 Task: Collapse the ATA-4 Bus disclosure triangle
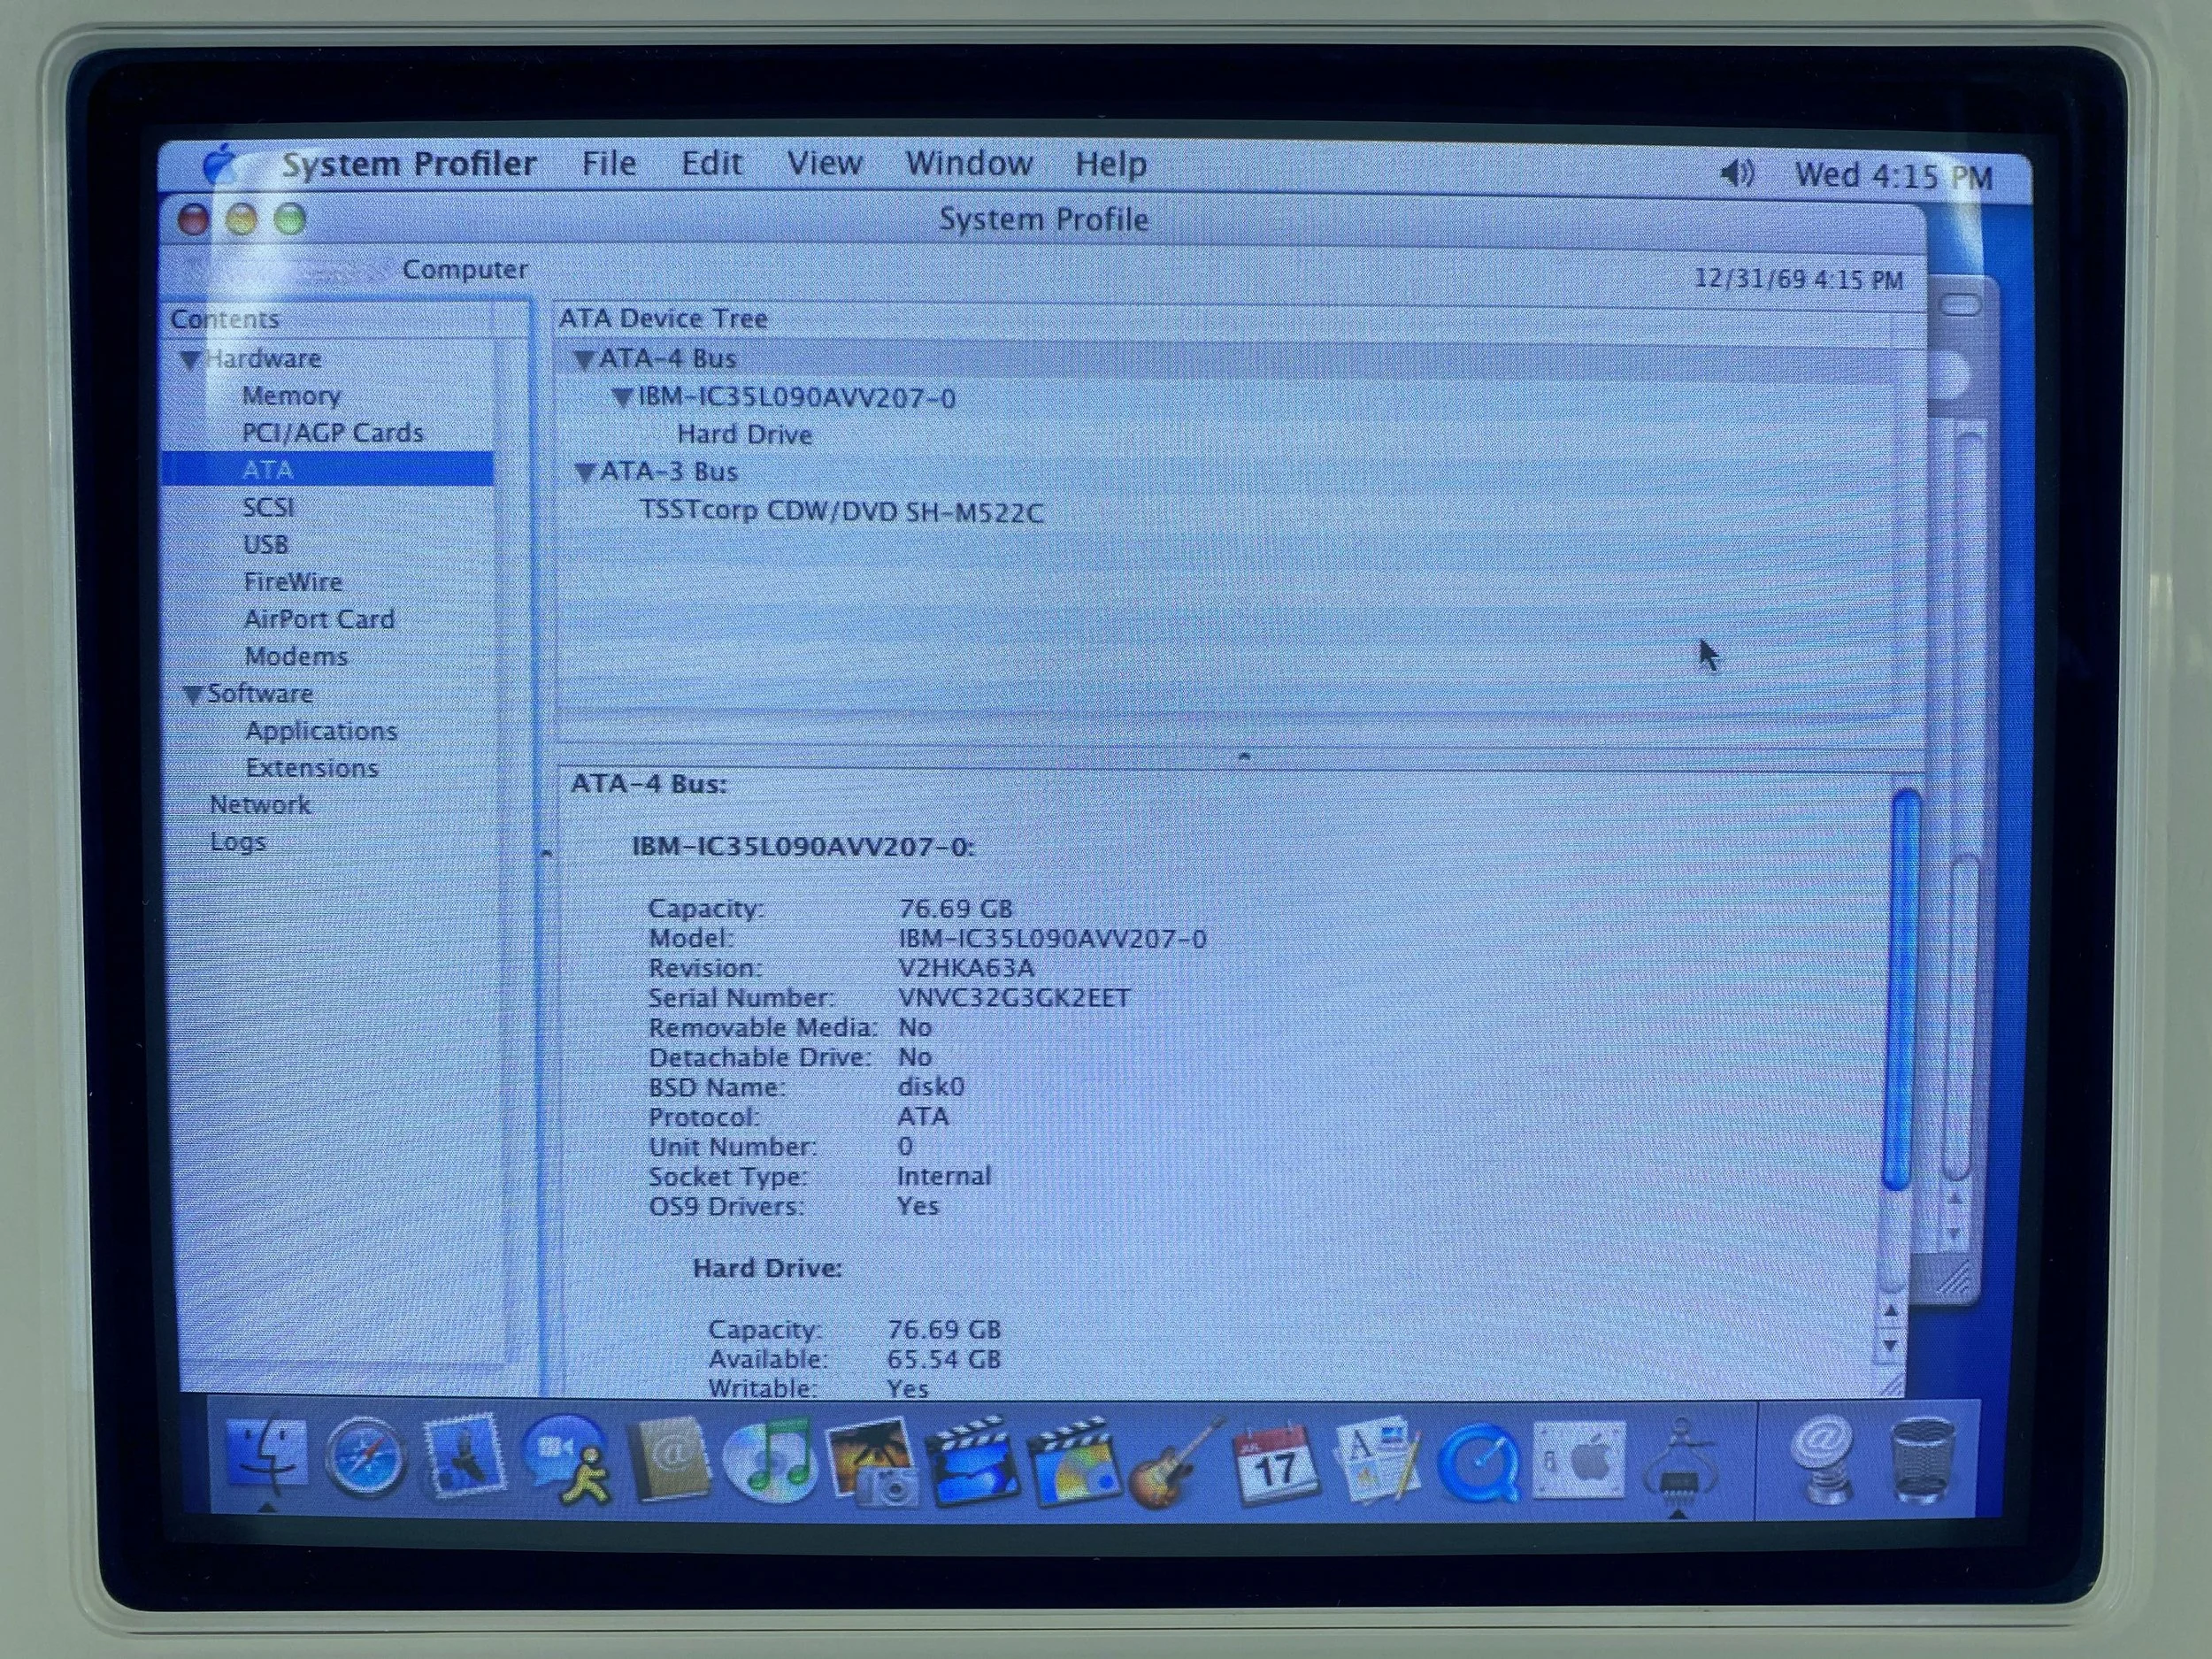tap(584, 359)
